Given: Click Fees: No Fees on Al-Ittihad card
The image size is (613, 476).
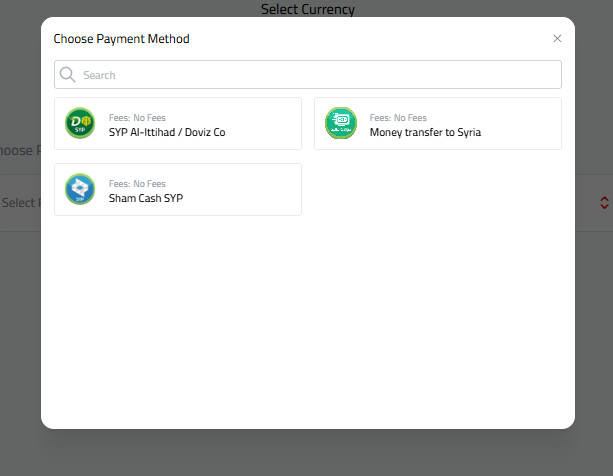Looking at the screenshot, I should 137,118.
